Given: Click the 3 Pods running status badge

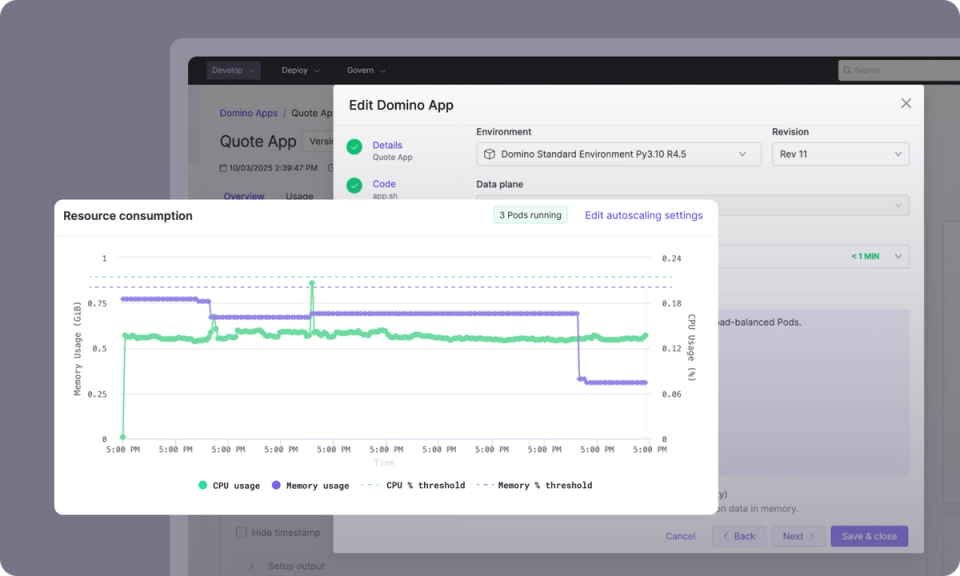Looking at the screenshot, I should click(x=529, y=214).
